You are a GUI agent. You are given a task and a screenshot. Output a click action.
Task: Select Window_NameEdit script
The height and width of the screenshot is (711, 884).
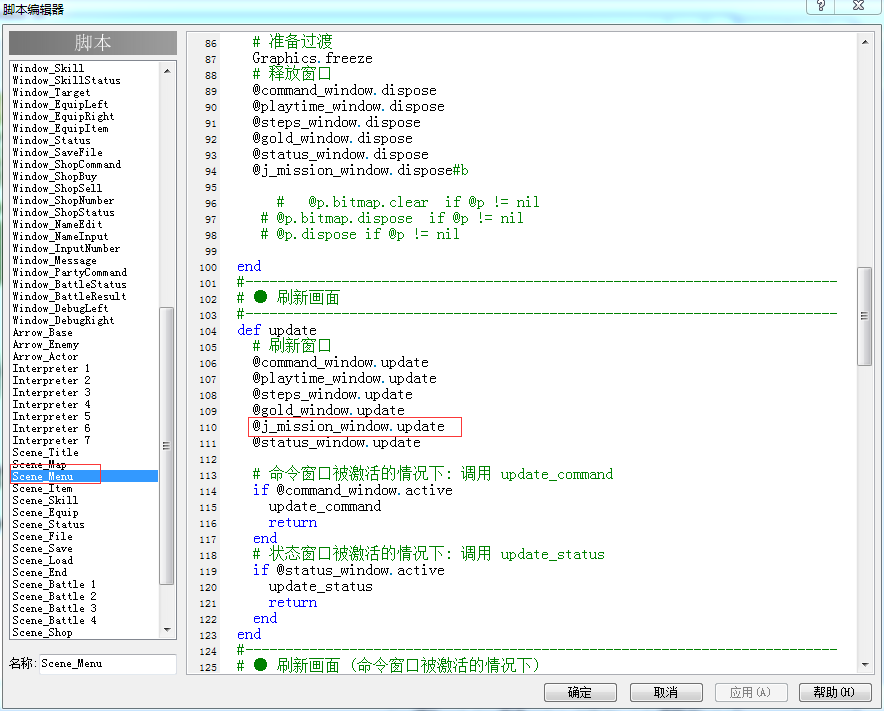click(x=58, y=224)
